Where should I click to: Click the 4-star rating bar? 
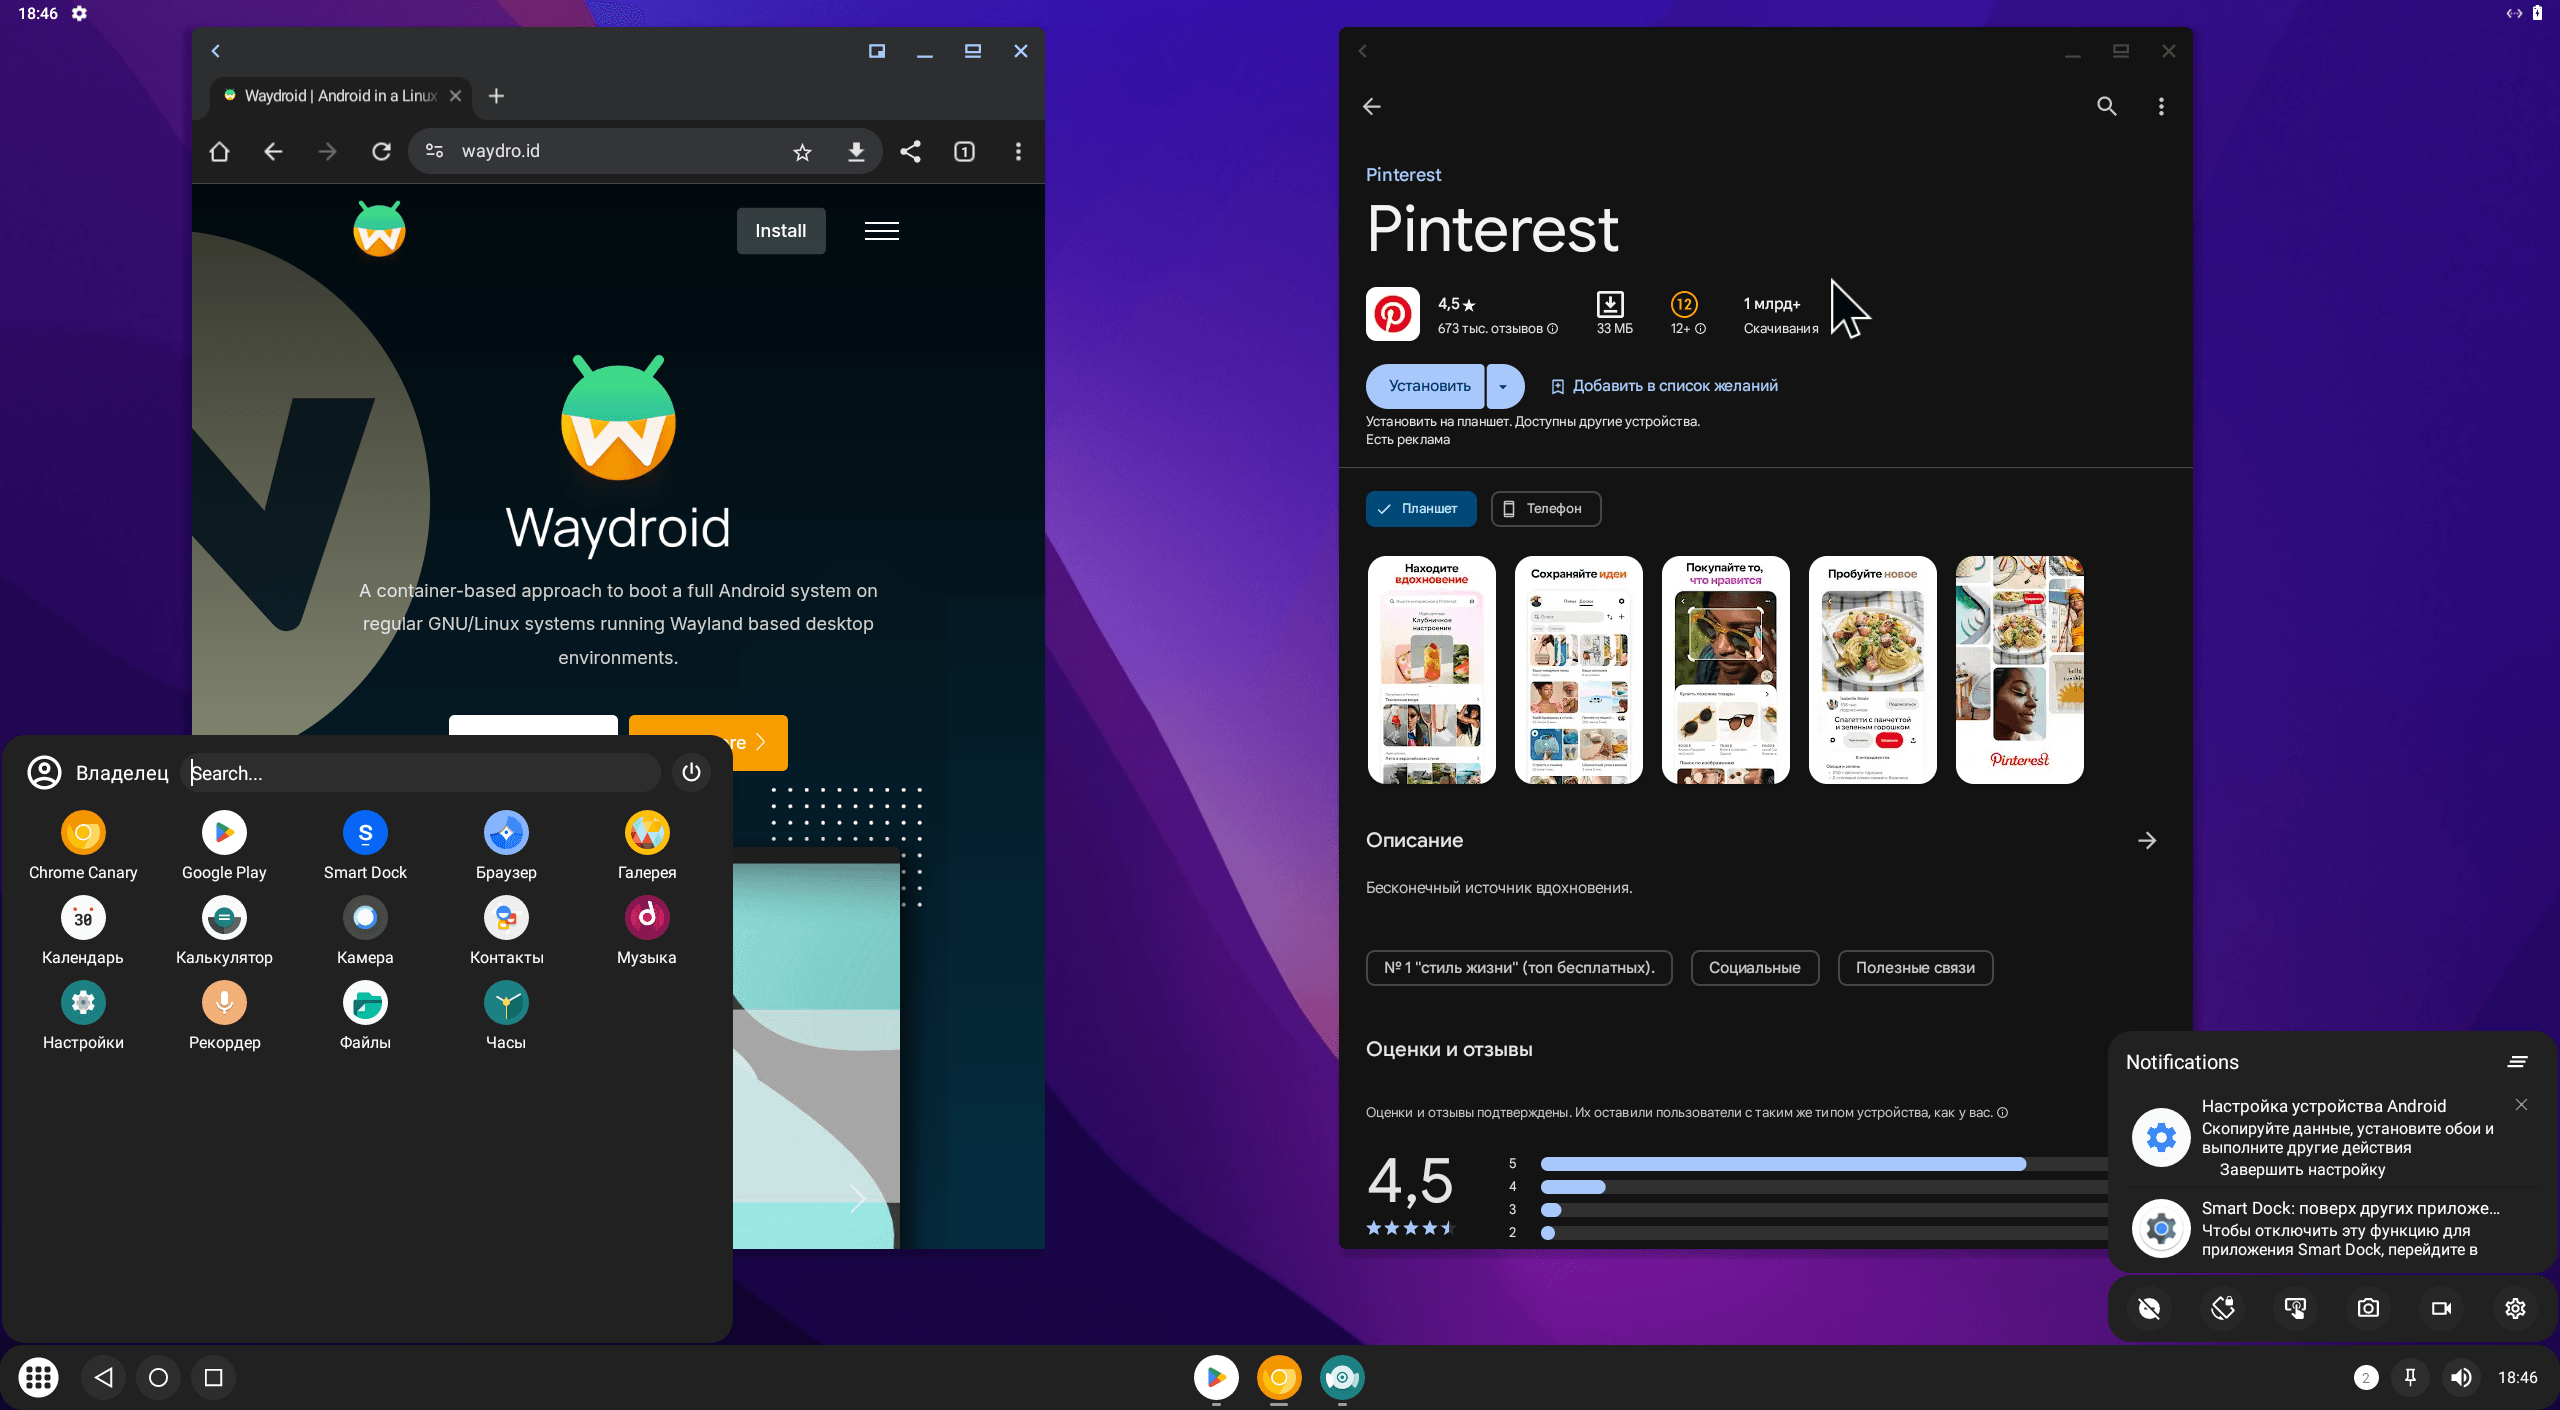click(x=1825, y=1187)
